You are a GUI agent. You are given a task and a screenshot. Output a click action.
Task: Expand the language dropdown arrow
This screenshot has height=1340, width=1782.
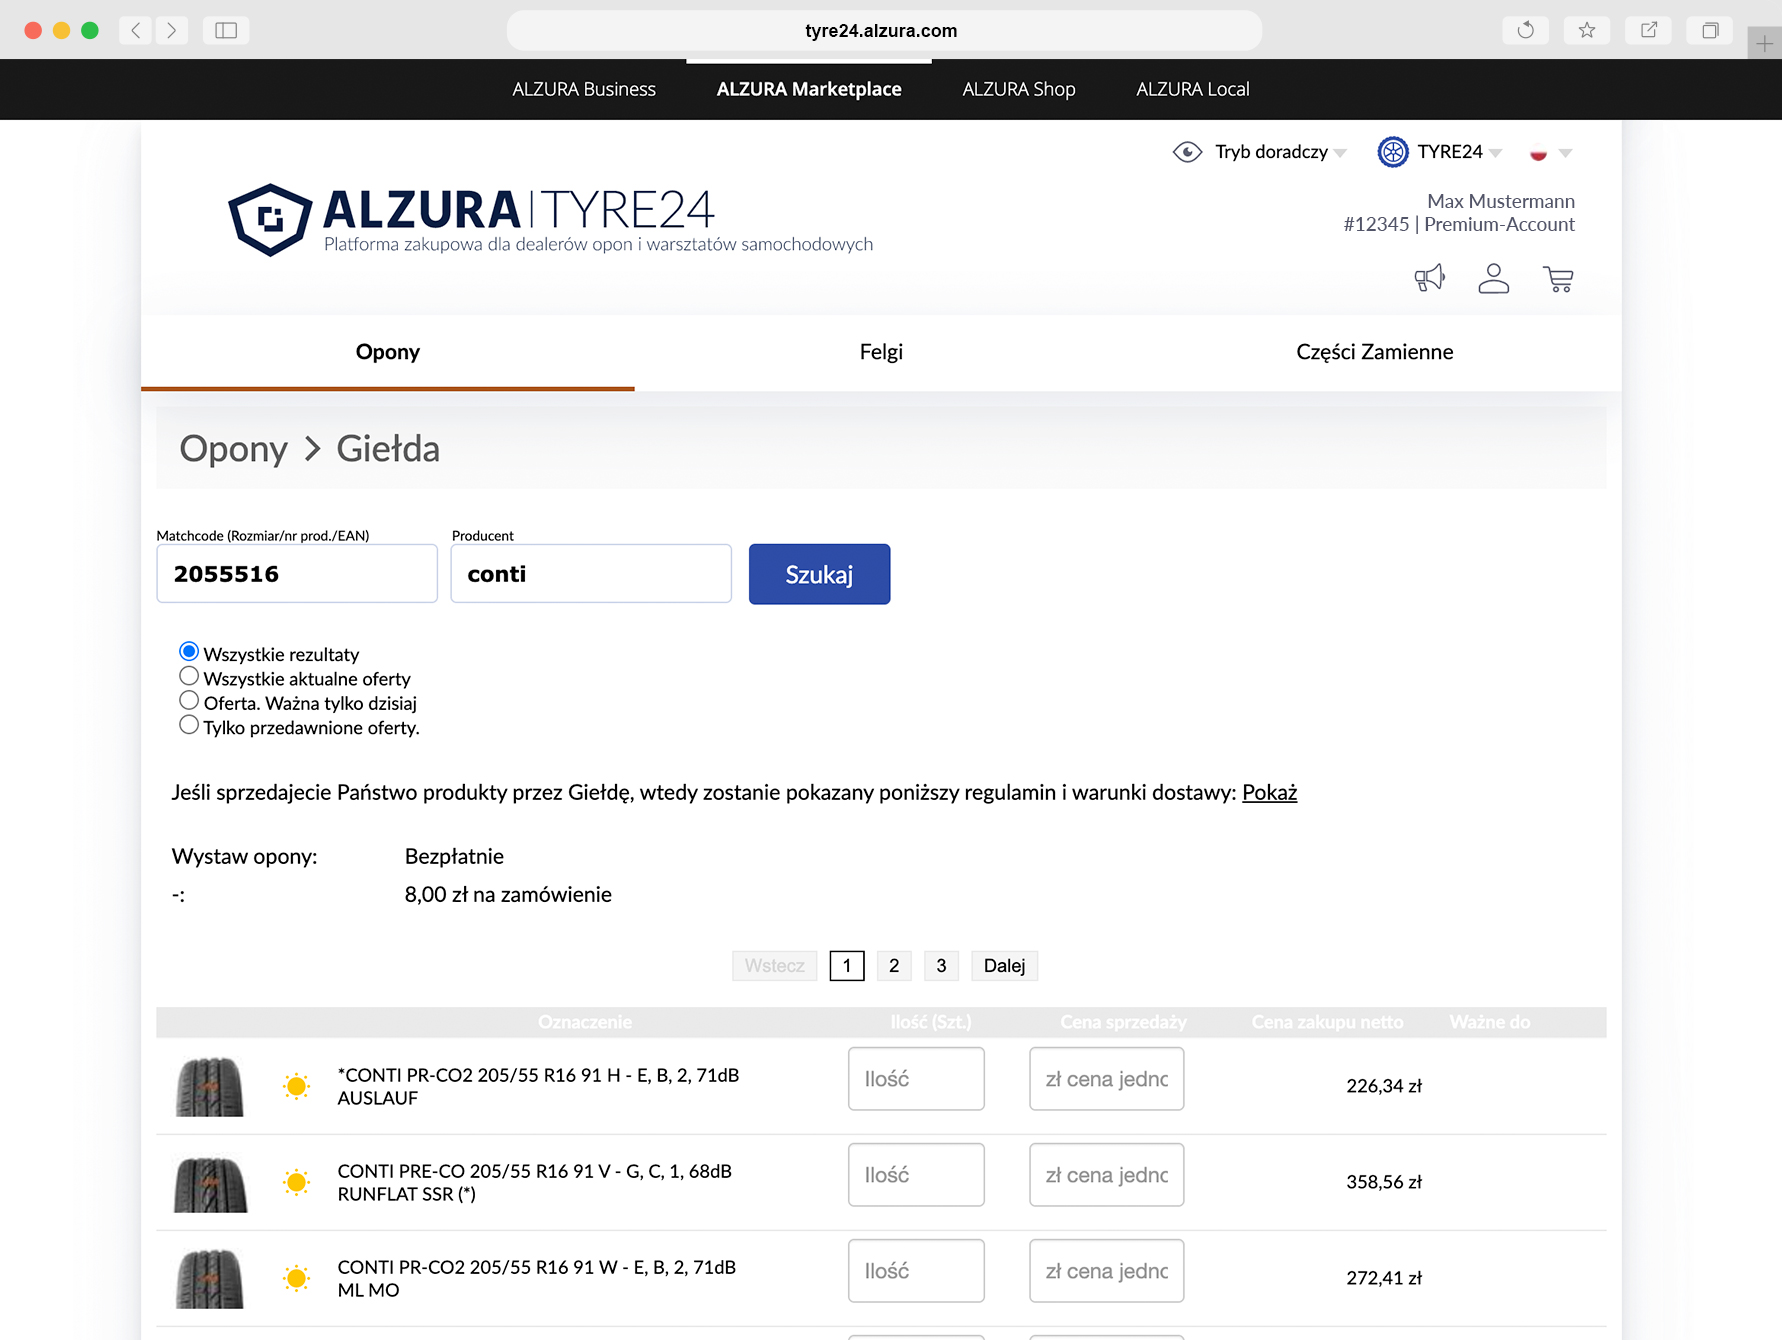(1566, 153)
